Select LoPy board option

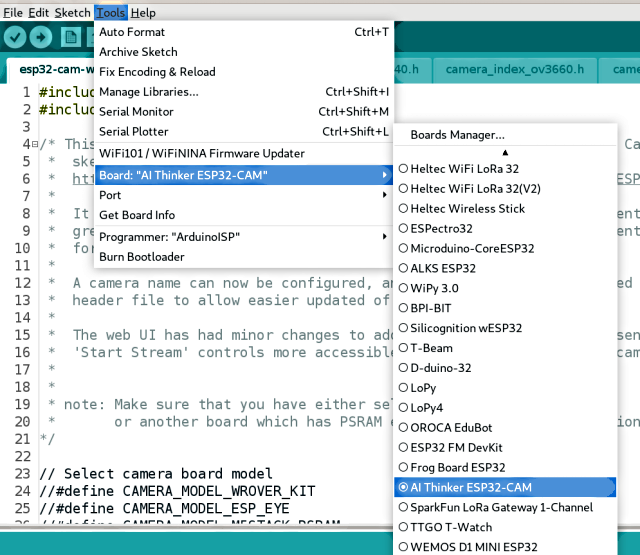(x=505, y=388)
